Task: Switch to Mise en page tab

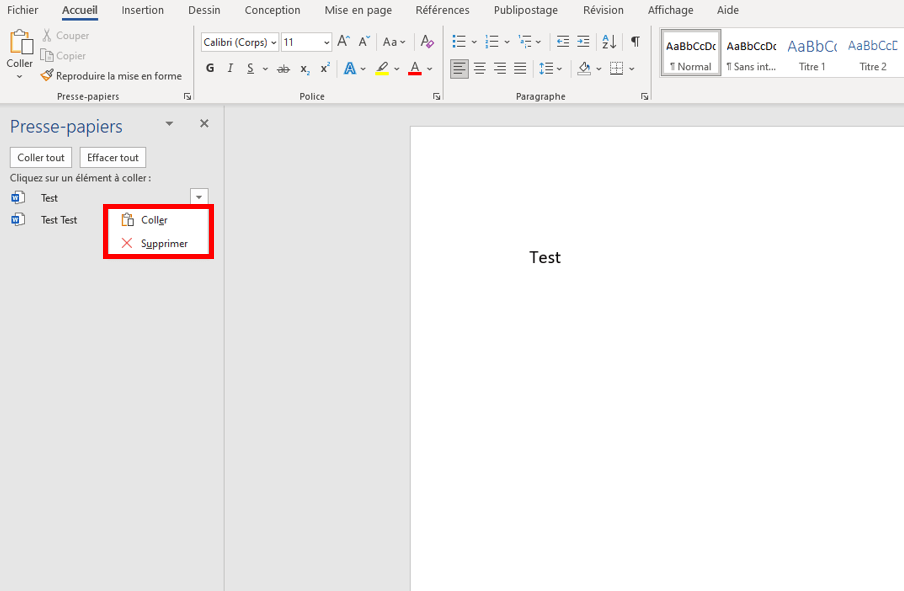Action: [x=358, y=10]
